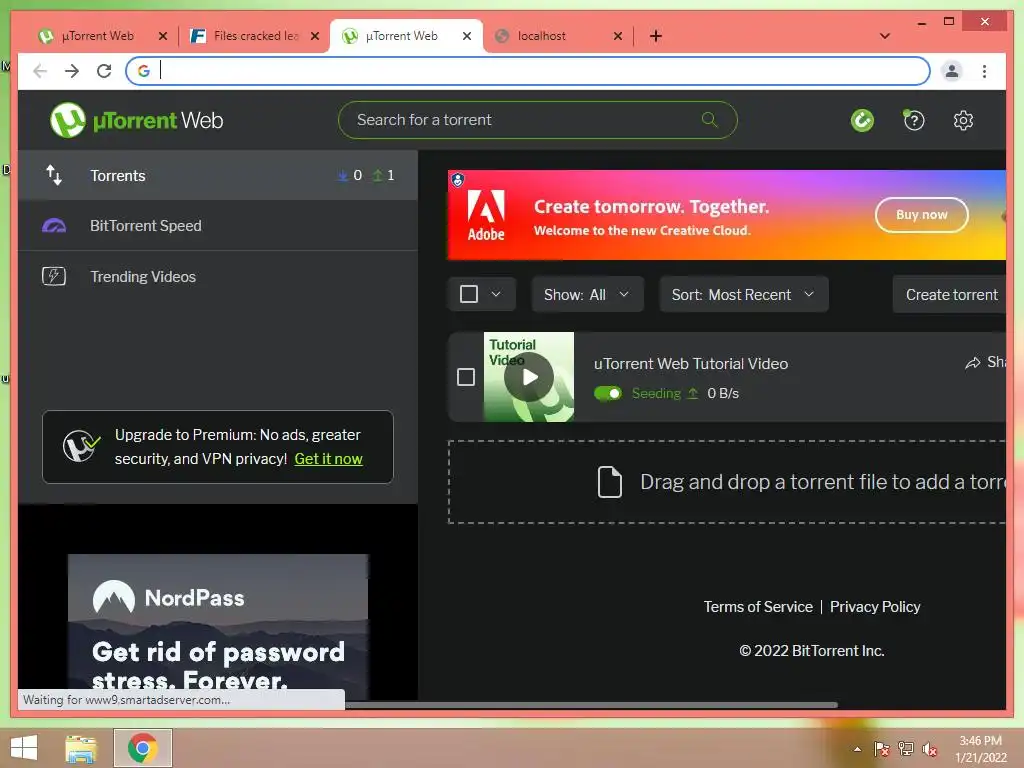1024x768 pixels.
Task: Open Chrome tab search chevron
Action: [x=884, y=36]
